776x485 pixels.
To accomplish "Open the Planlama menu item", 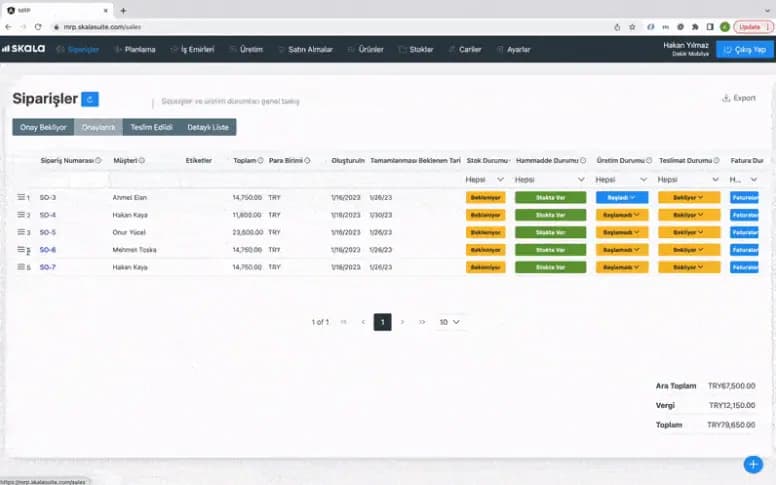I will (x=135, y=49).
